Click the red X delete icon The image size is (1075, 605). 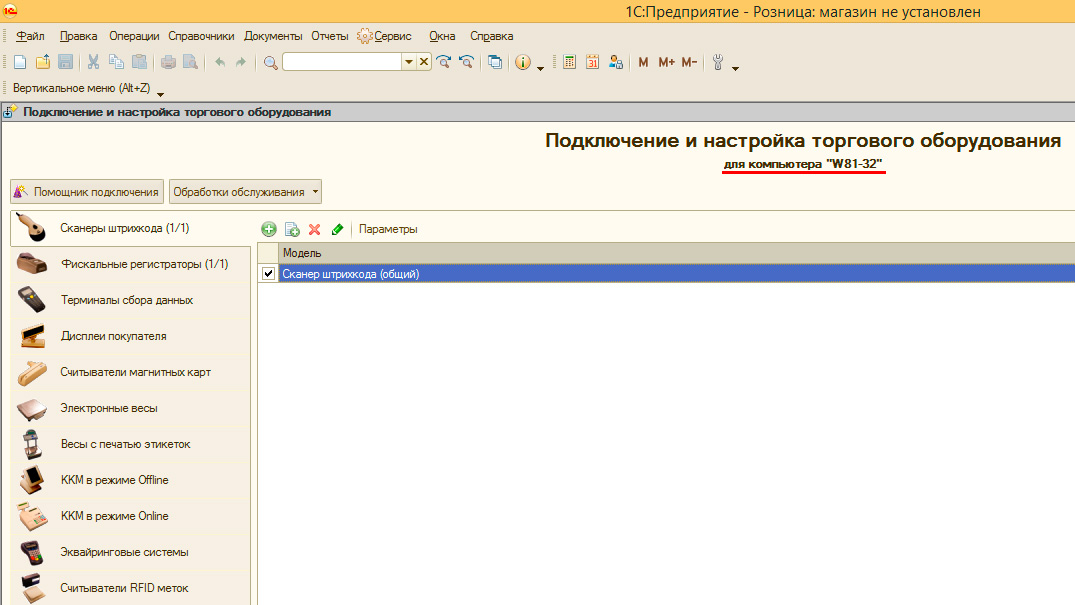(314, 229)
